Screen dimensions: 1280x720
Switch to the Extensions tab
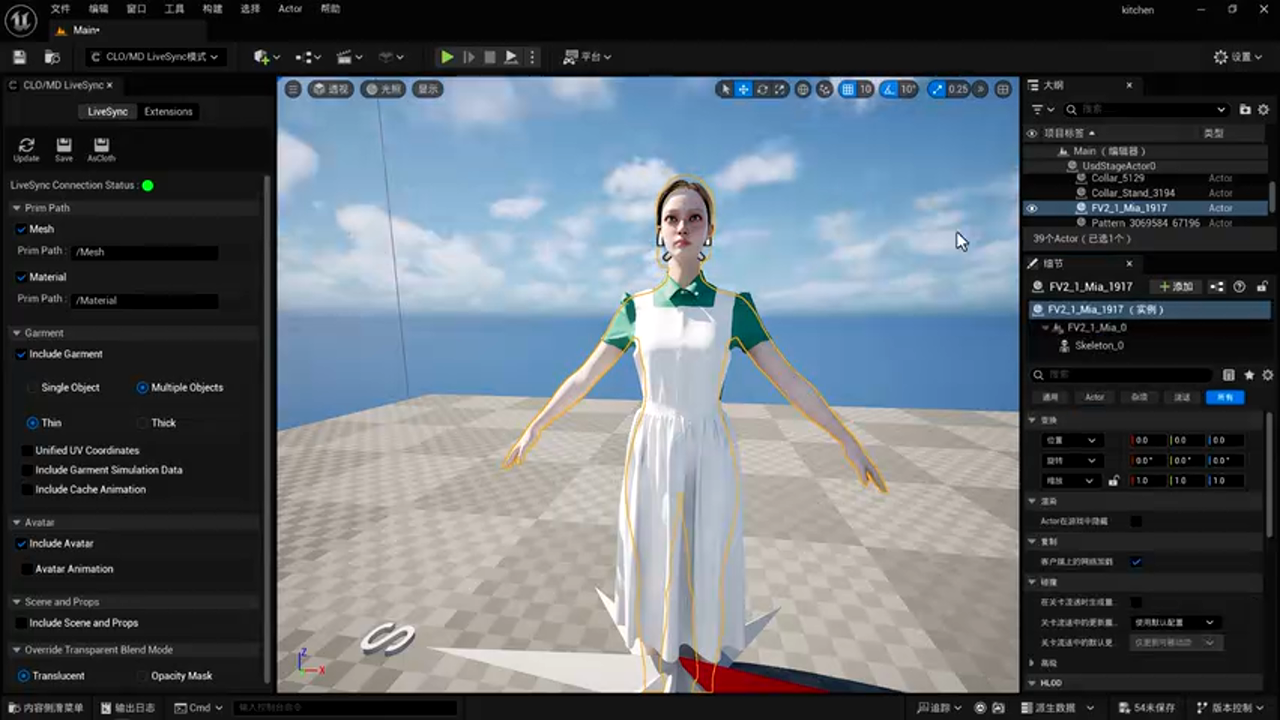point(168,111)
